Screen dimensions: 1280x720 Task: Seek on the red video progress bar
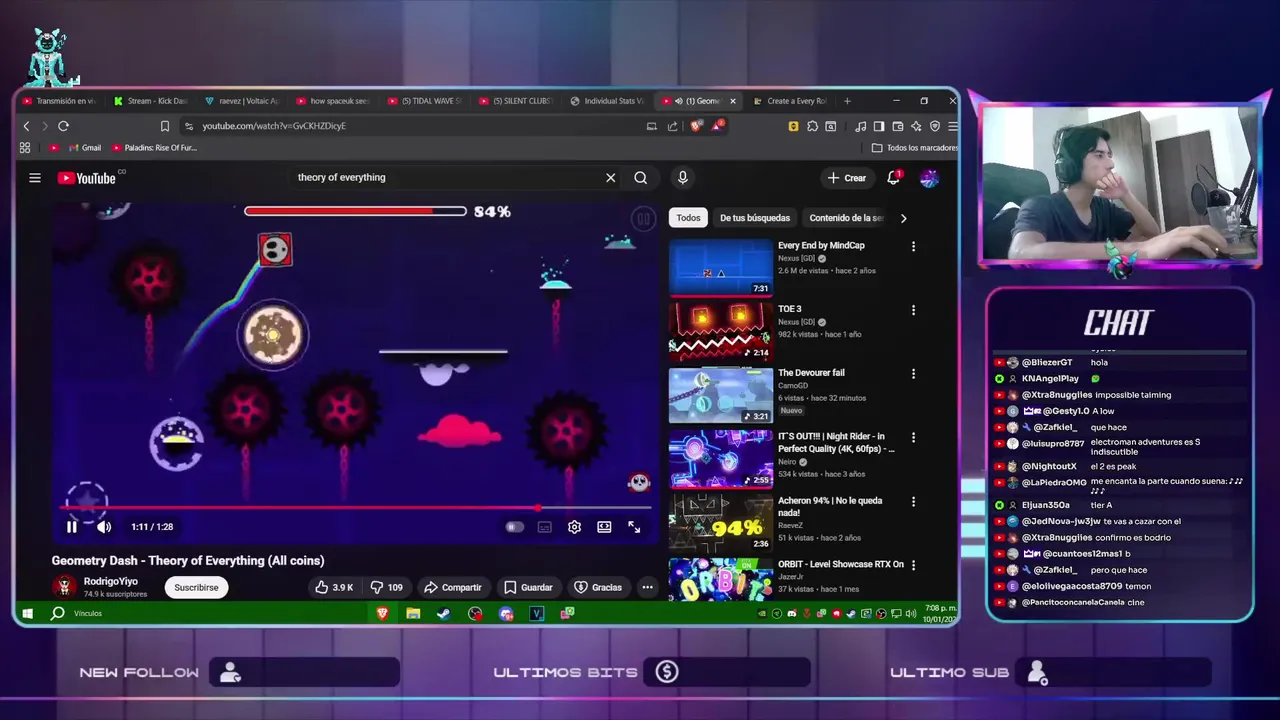tap(355, 508)
